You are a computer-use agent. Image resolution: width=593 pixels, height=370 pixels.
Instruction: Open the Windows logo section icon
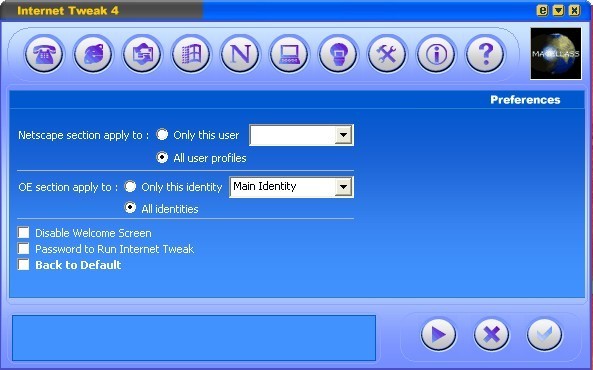(191, 54)
